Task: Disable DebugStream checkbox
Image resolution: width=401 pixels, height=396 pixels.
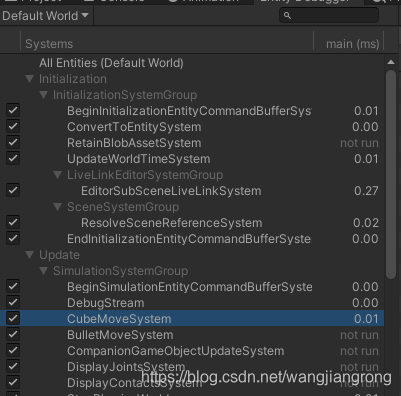Action: click(x=13, y=303)
